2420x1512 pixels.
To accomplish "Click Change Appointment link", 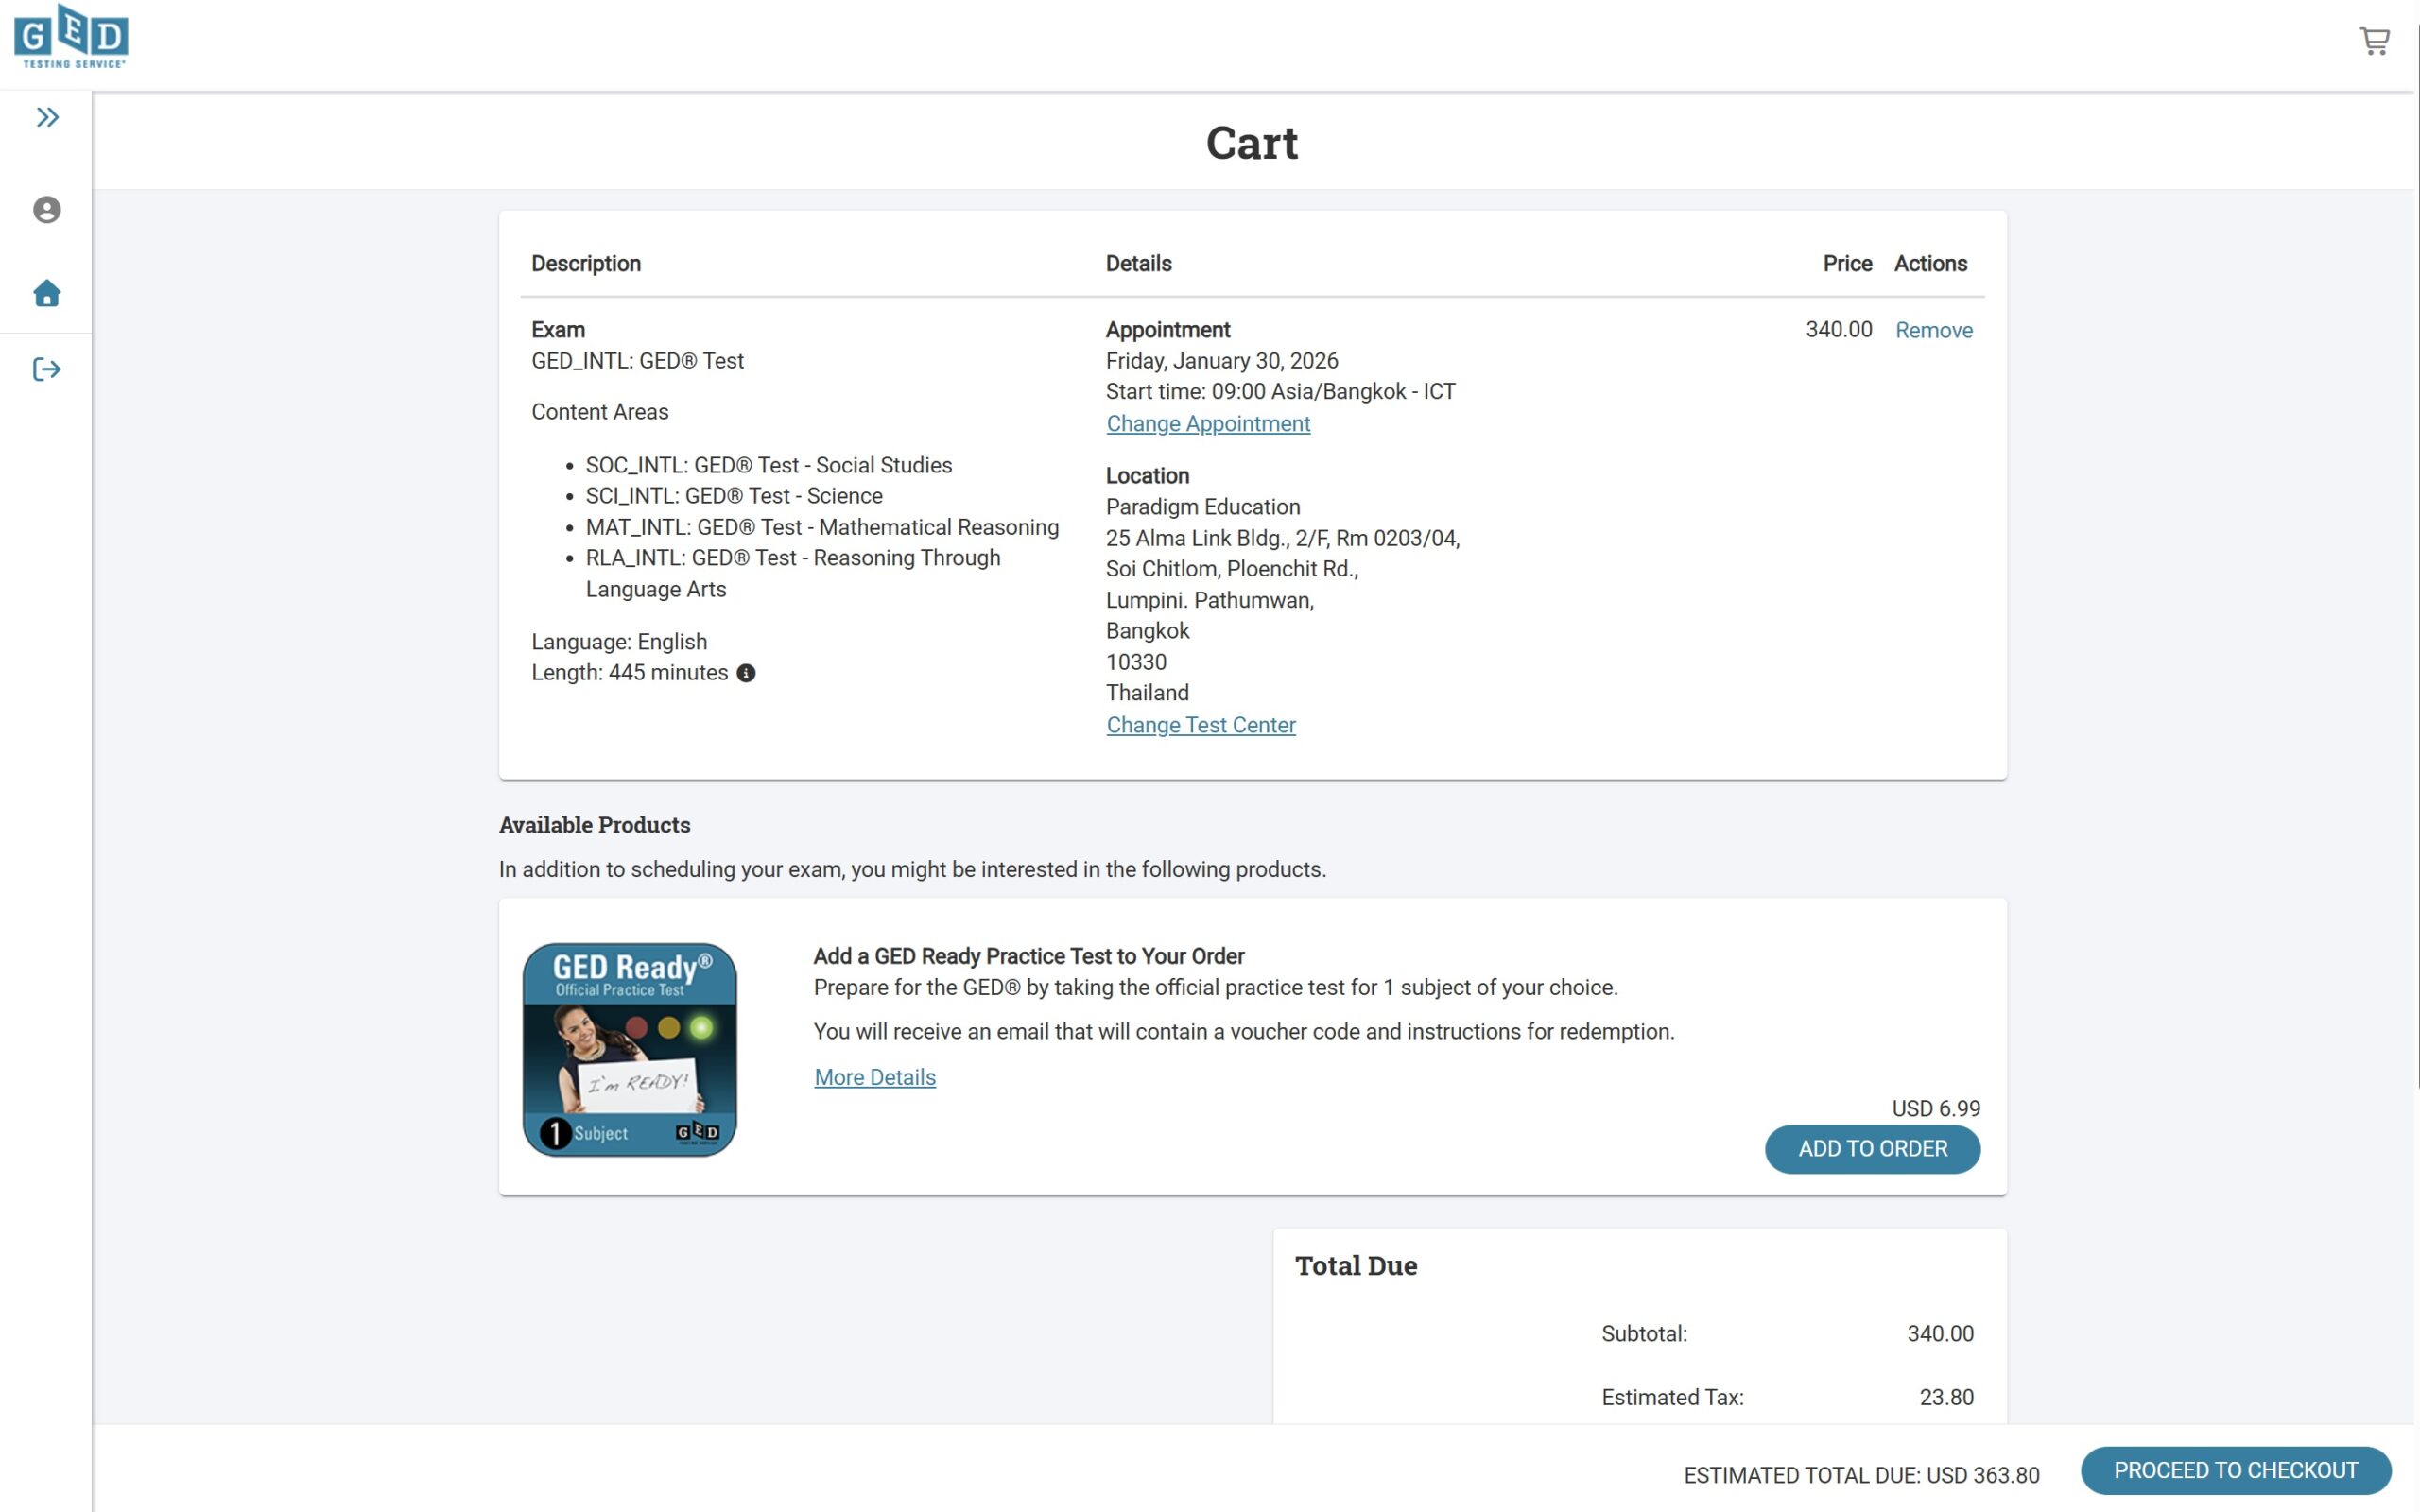I will tap(1207, 424).
